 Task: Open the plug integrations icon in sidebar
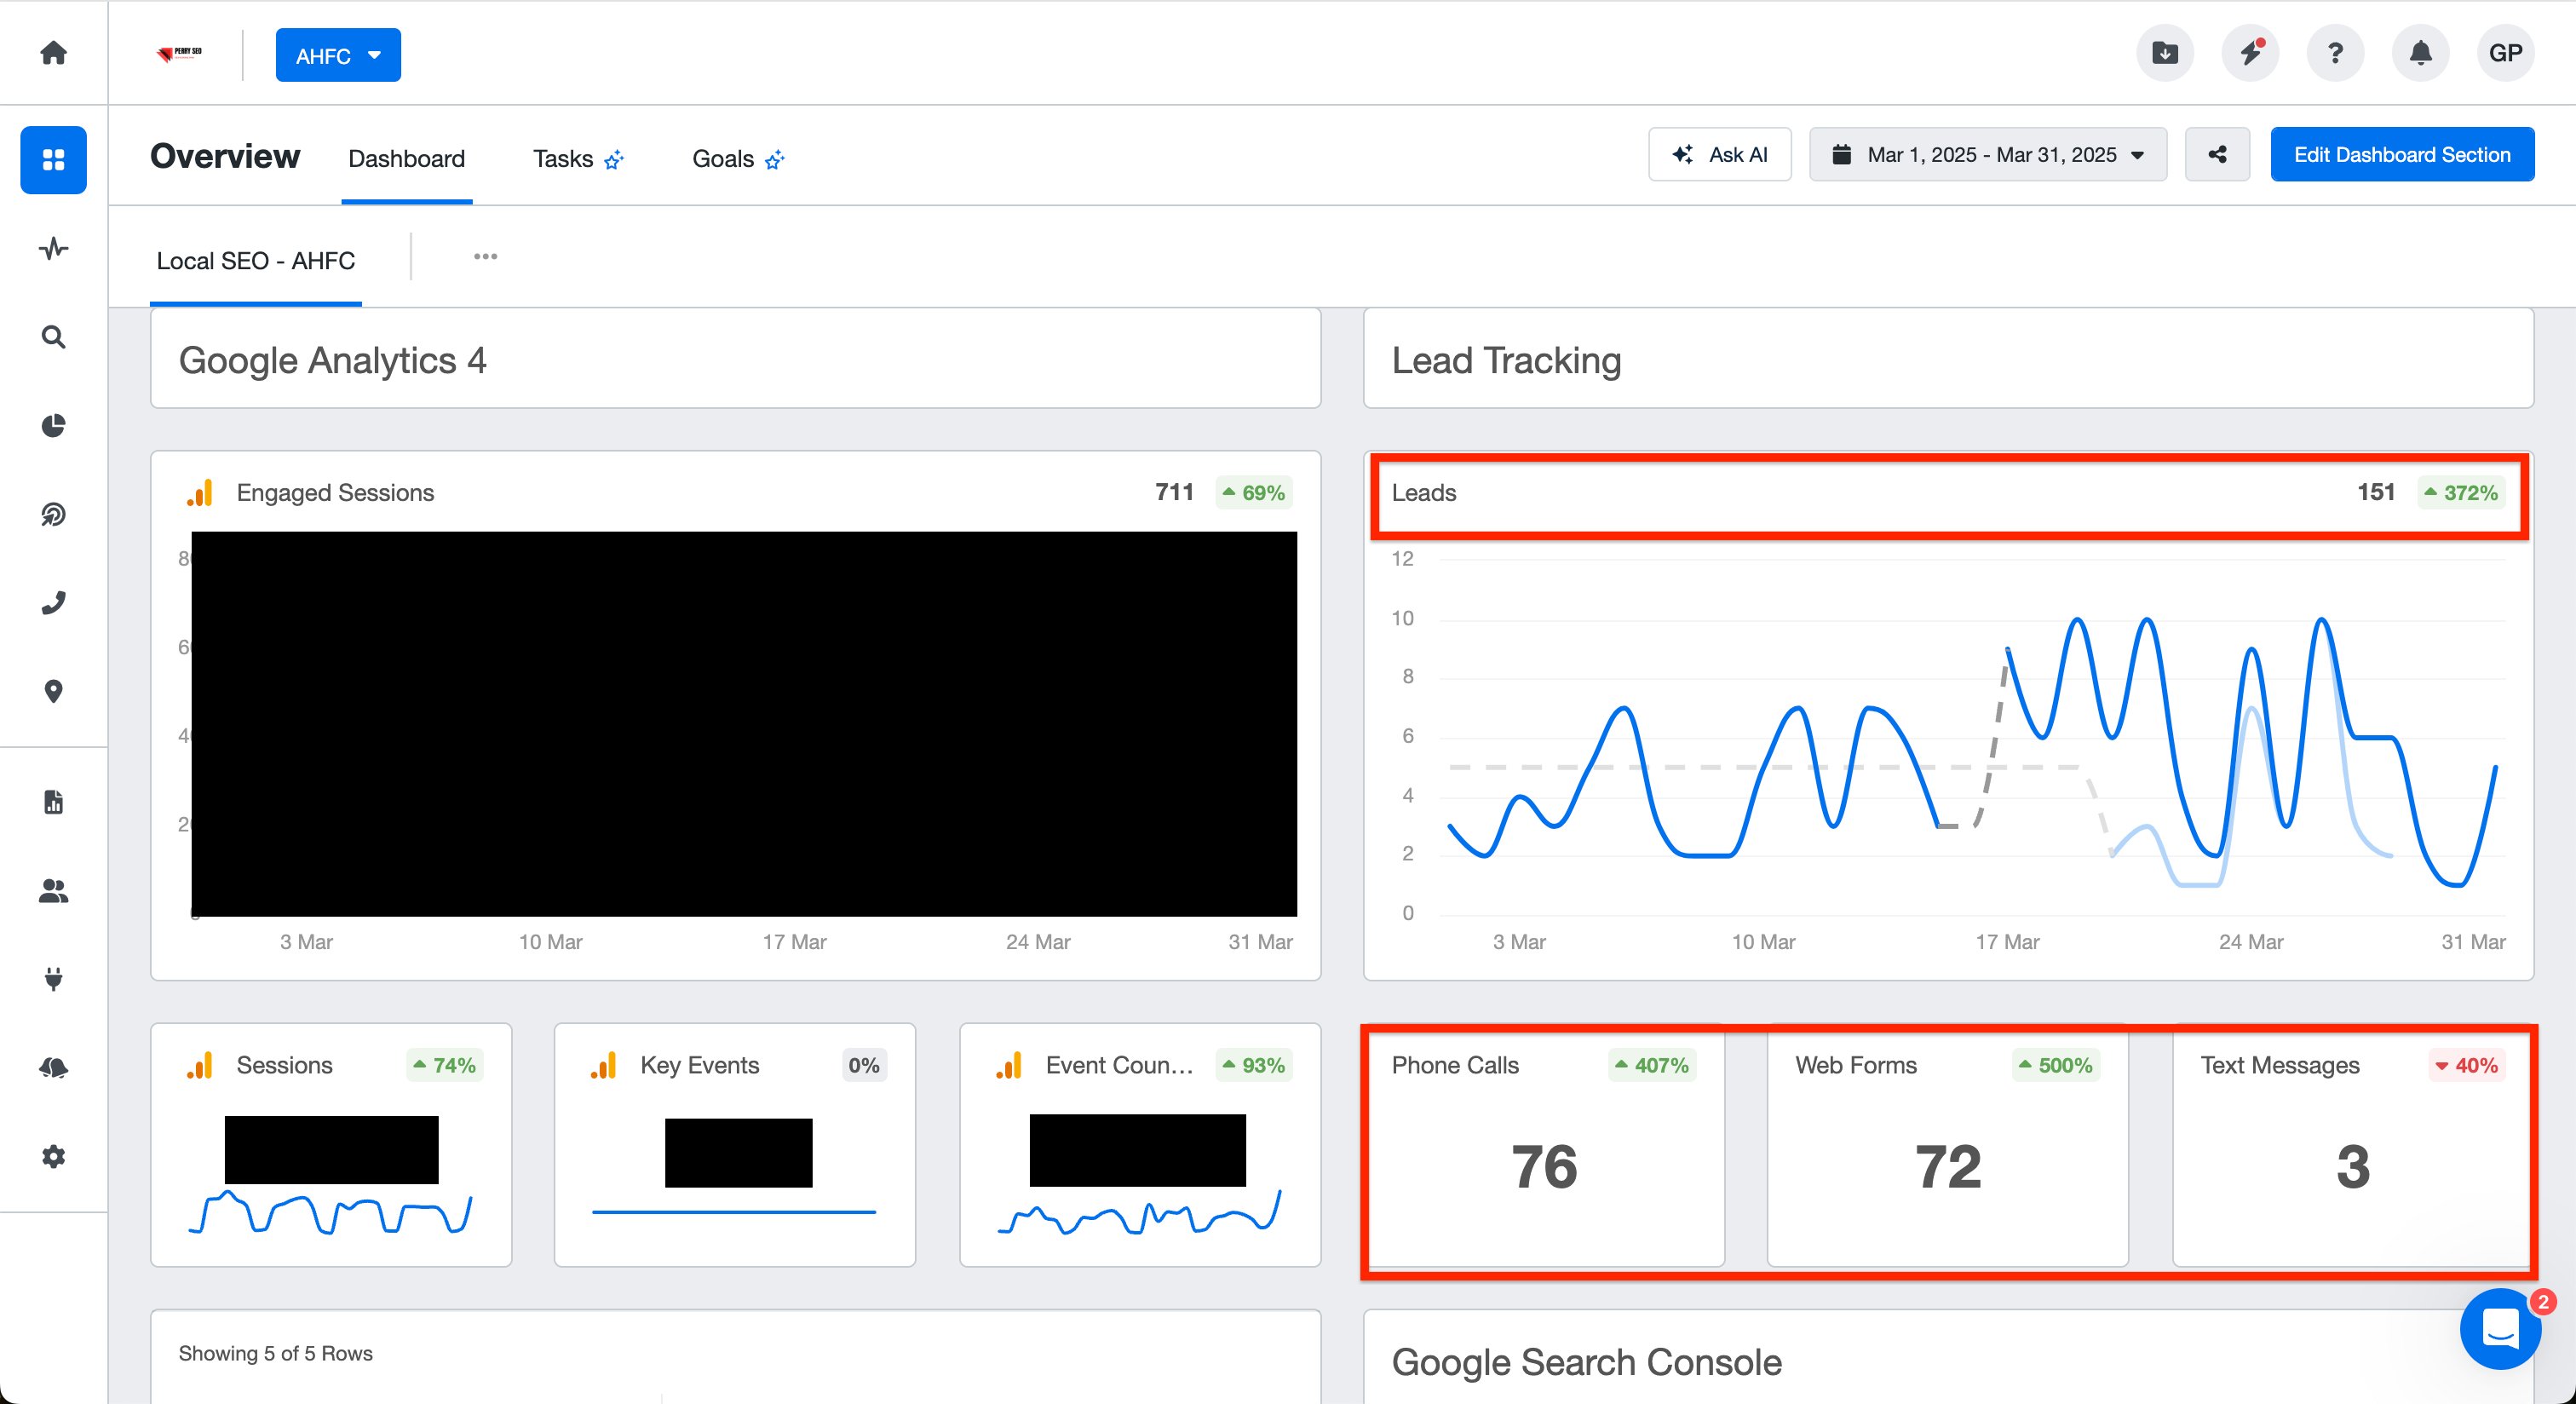[x=54, y=979]
